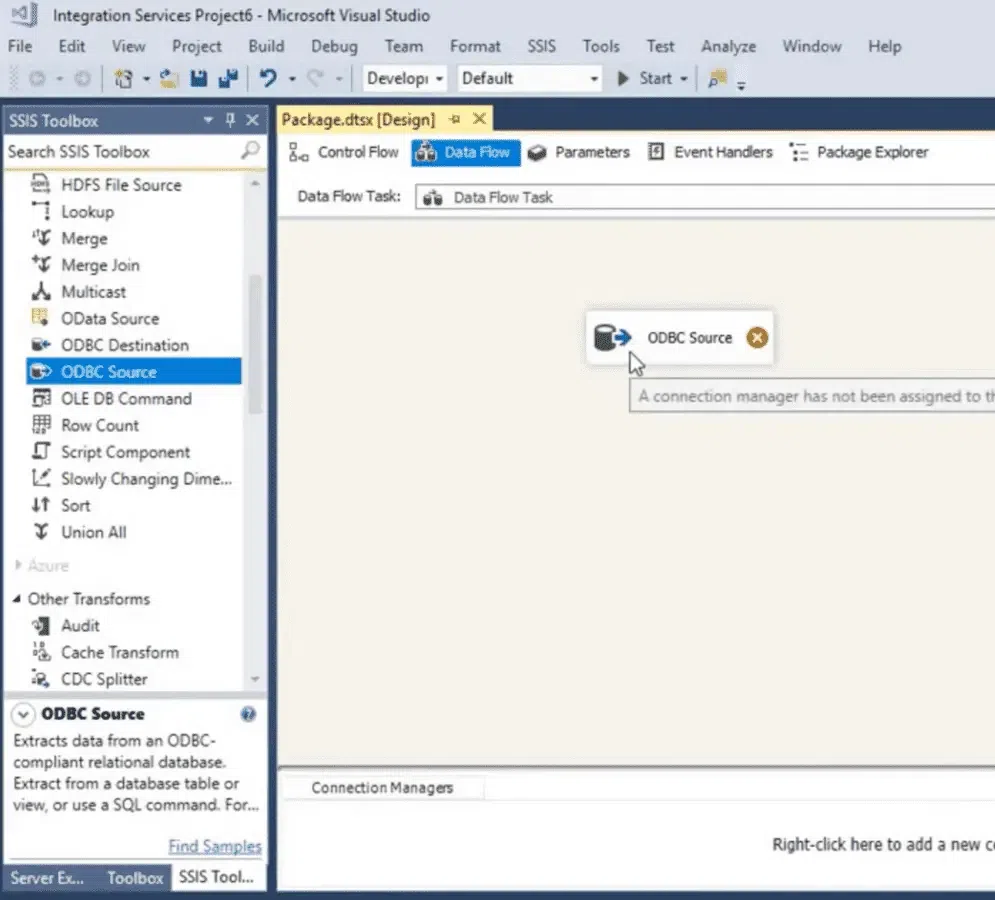The width and height of the screenshot is (995, 900).
Task: Open the Debug menu
Action: click(x=334, y=46)
